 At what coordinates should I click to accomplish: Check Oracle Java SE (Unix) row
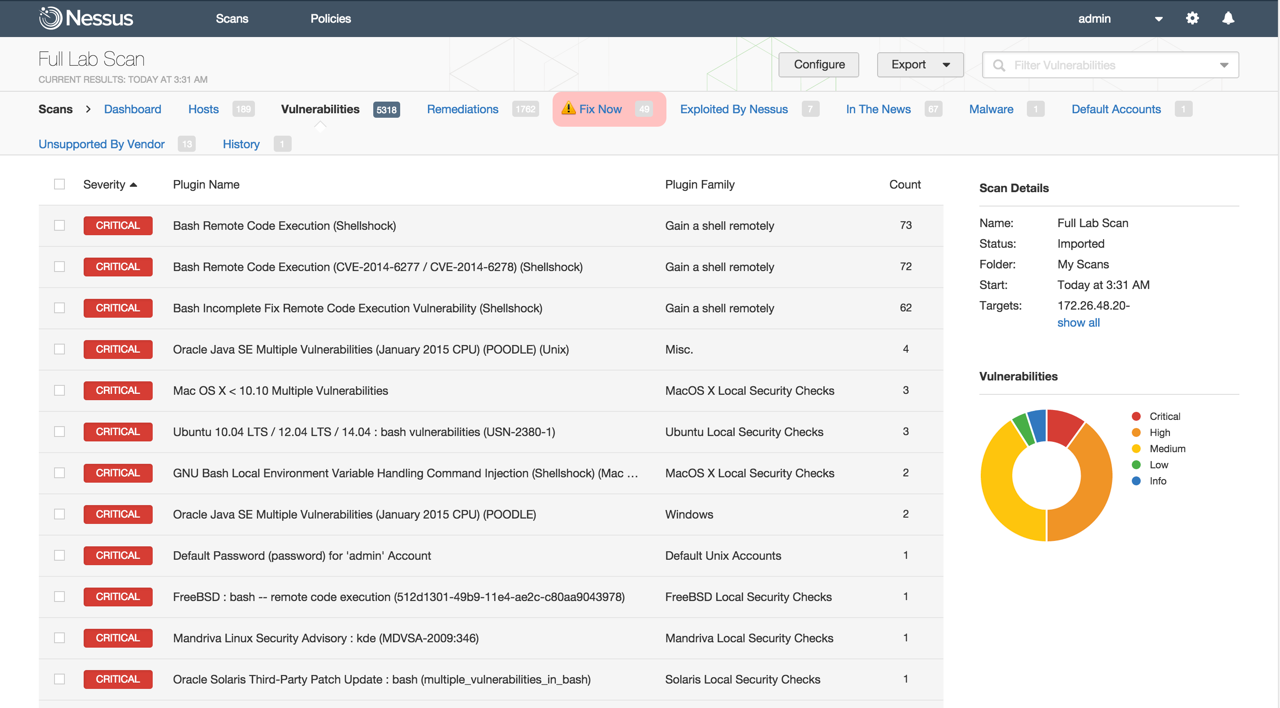59,349
